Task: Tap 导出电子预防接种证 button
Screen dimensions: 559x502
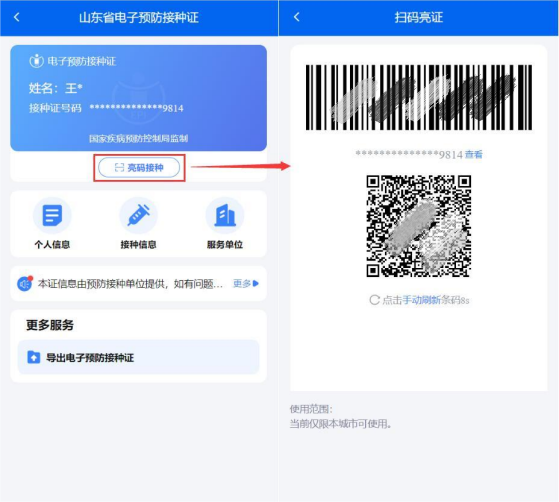Action: click(x=139, y=357)
